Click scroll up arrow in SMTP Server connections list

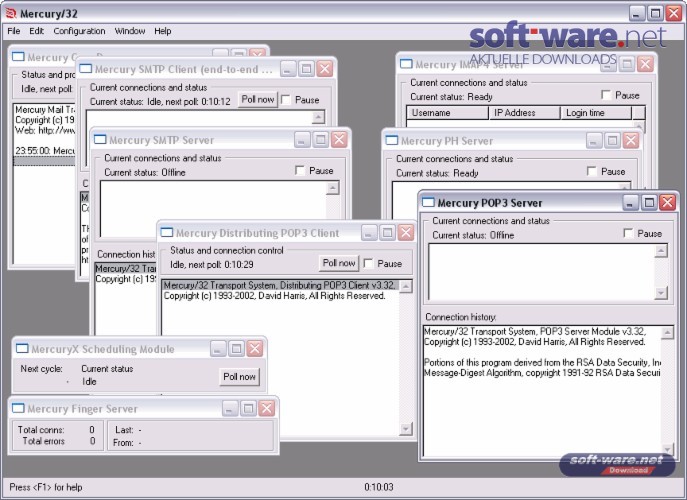point(333,188)
